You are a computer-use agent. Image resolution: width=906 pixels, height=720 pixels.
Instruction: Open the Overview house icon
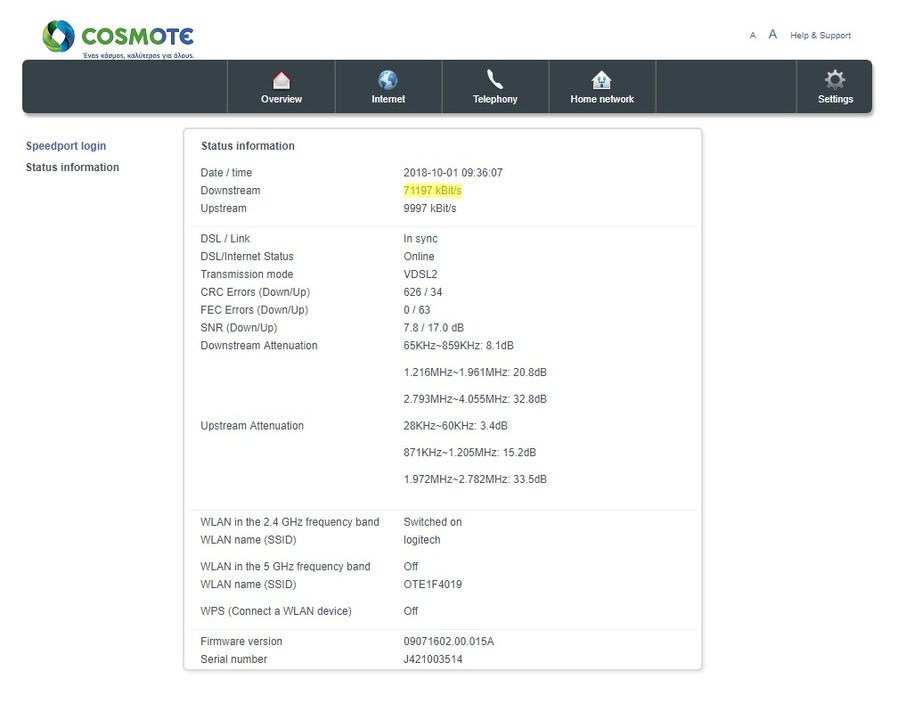click(x=281, y=80)
